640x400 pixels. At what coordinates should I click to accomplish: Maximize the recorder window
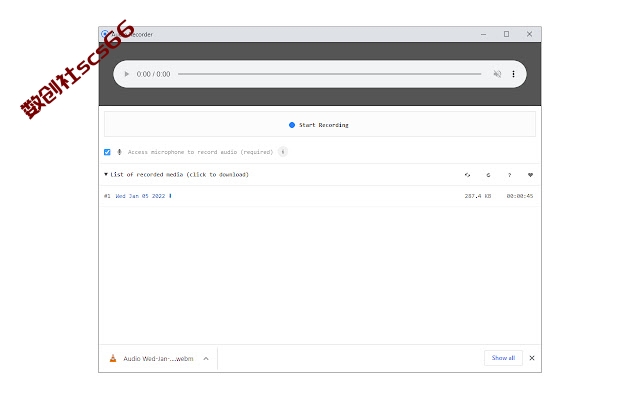click(x=507, y=34)
